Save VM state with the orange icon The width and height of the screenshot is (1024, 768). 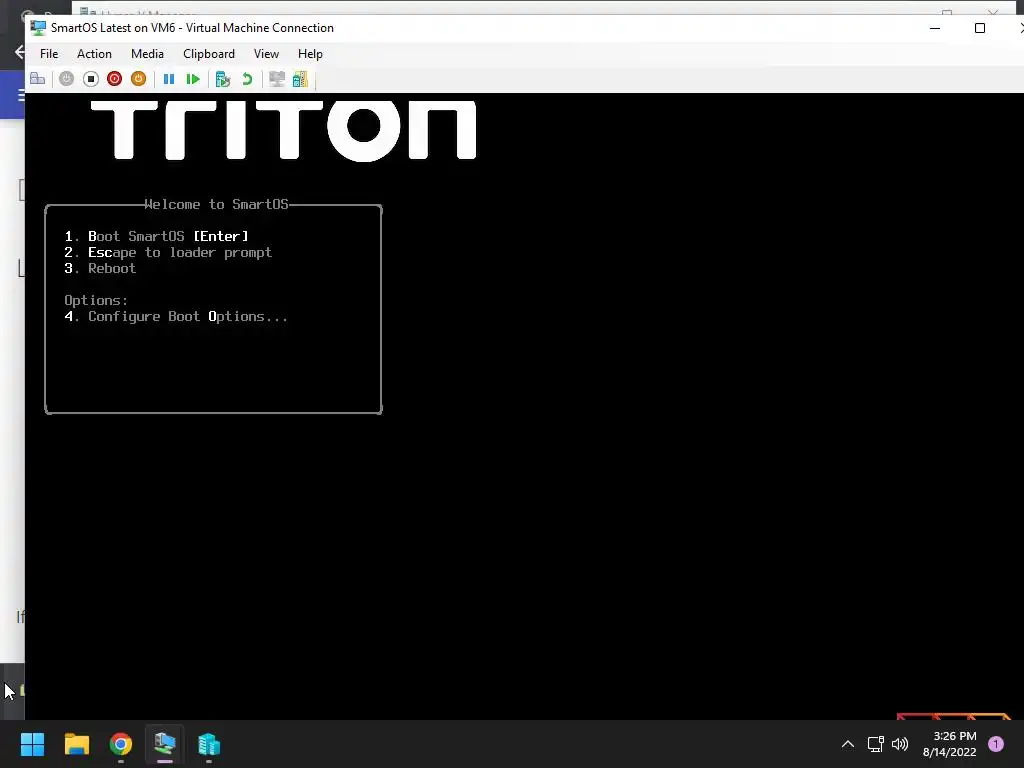[x=138, y=79]
